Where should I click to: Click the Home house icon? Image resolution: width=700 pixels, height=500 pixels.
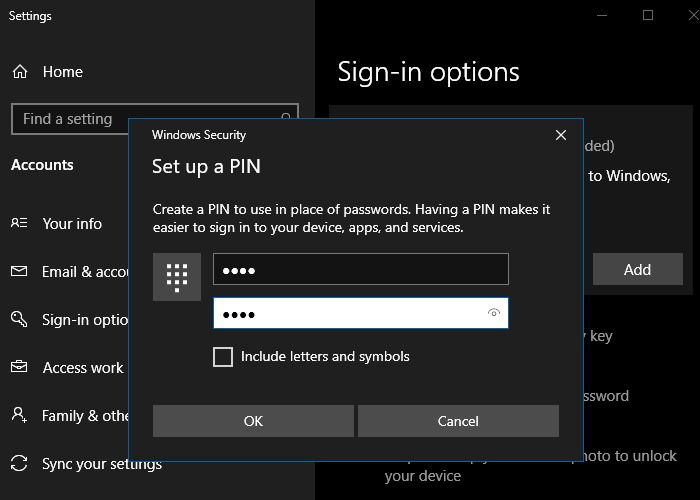point(20,71)
